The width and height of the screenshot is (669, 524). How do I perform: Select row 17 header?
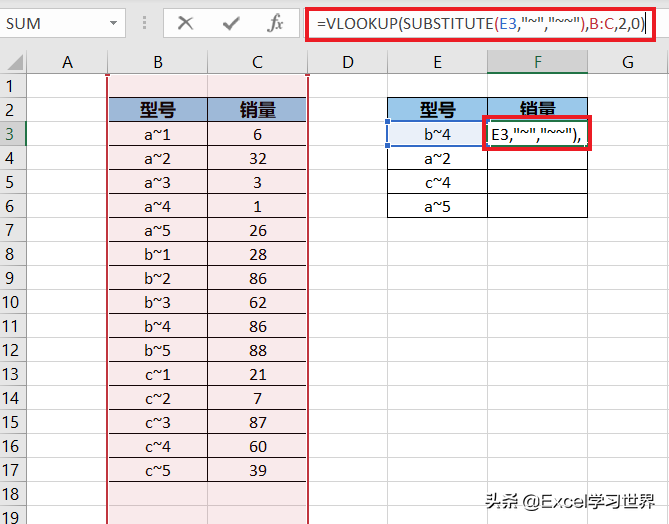tap(13, 470)
